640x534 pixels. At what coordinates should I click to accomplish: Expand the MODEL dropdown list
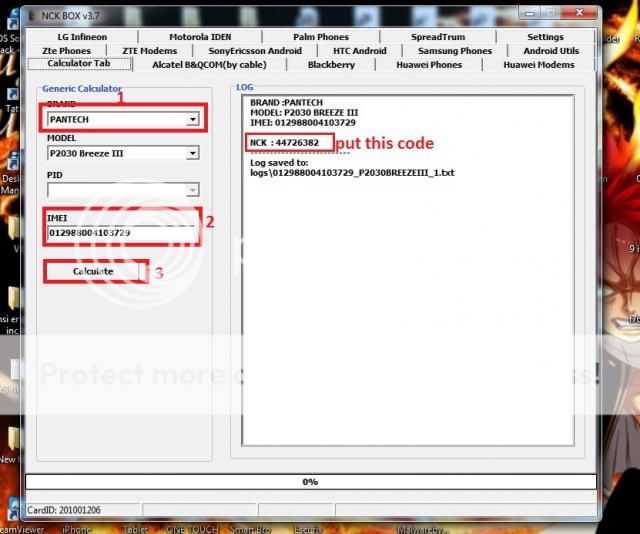coord(192,154)
